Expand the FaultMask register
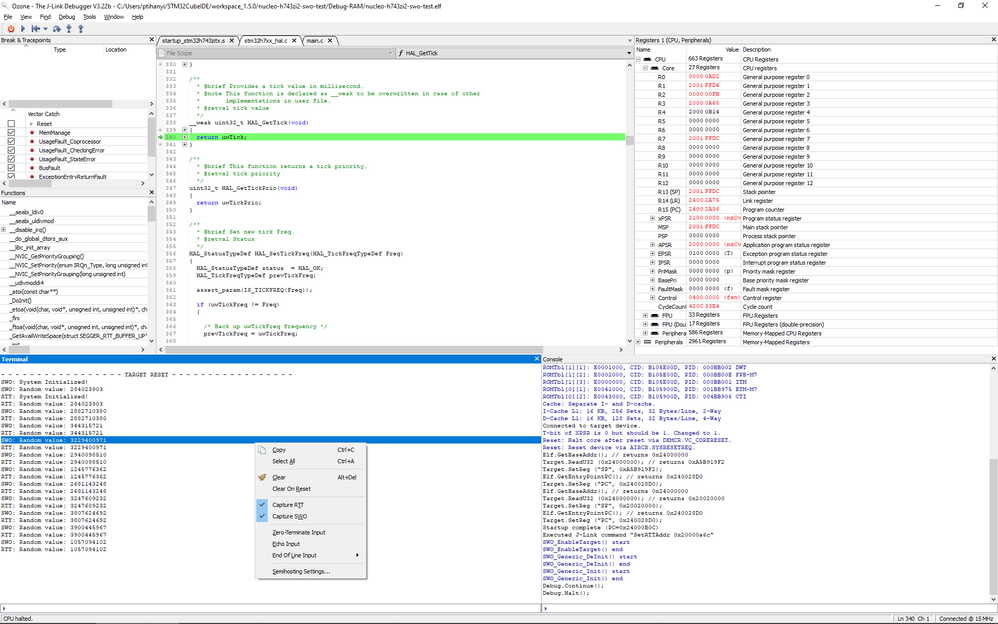 click(x=652, y=289)
